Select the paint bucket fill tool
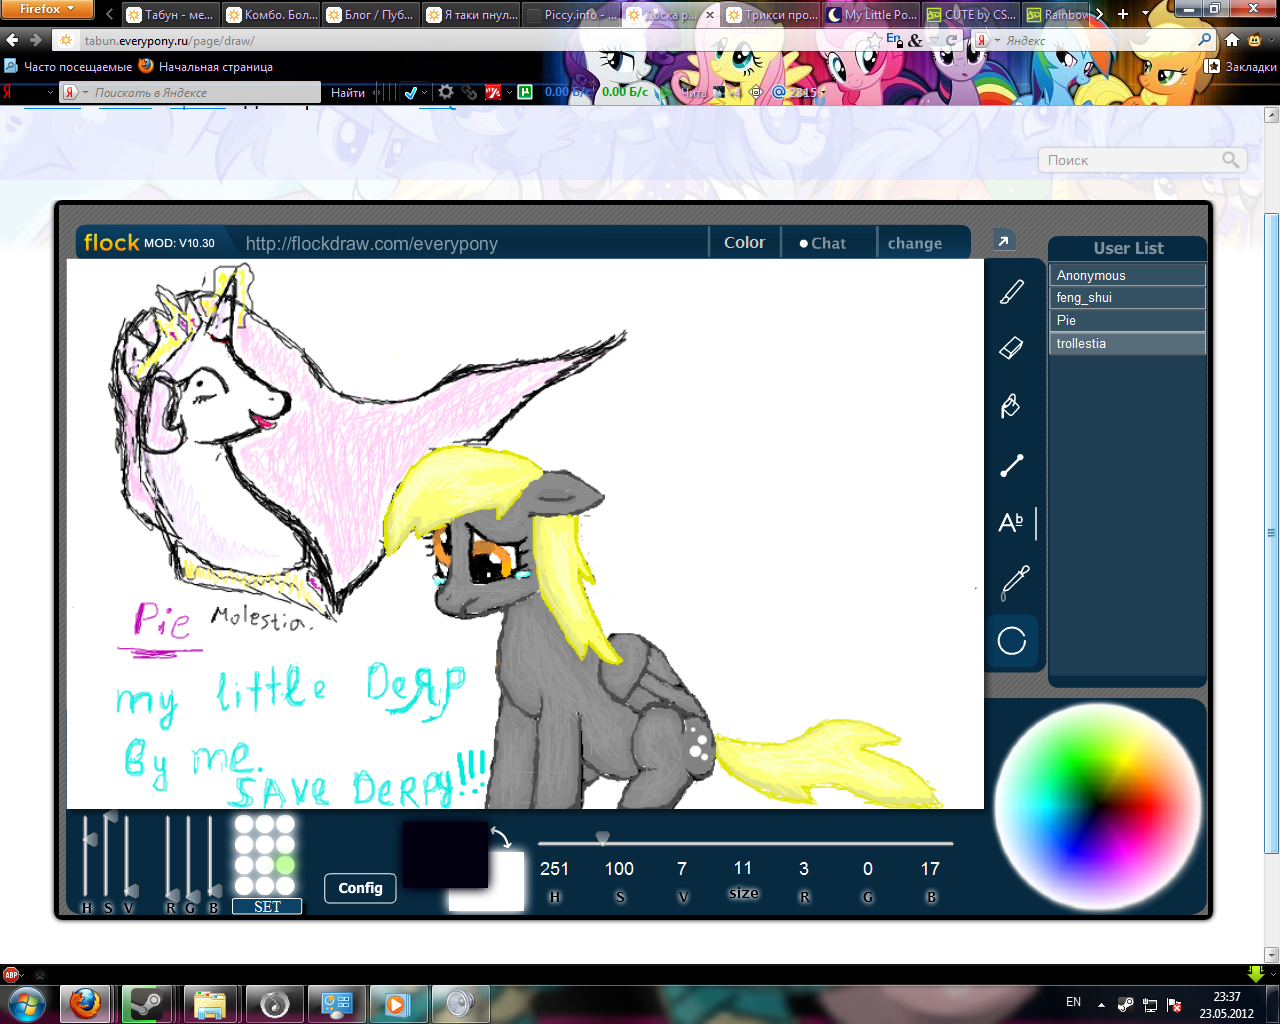 (1011, 405)
